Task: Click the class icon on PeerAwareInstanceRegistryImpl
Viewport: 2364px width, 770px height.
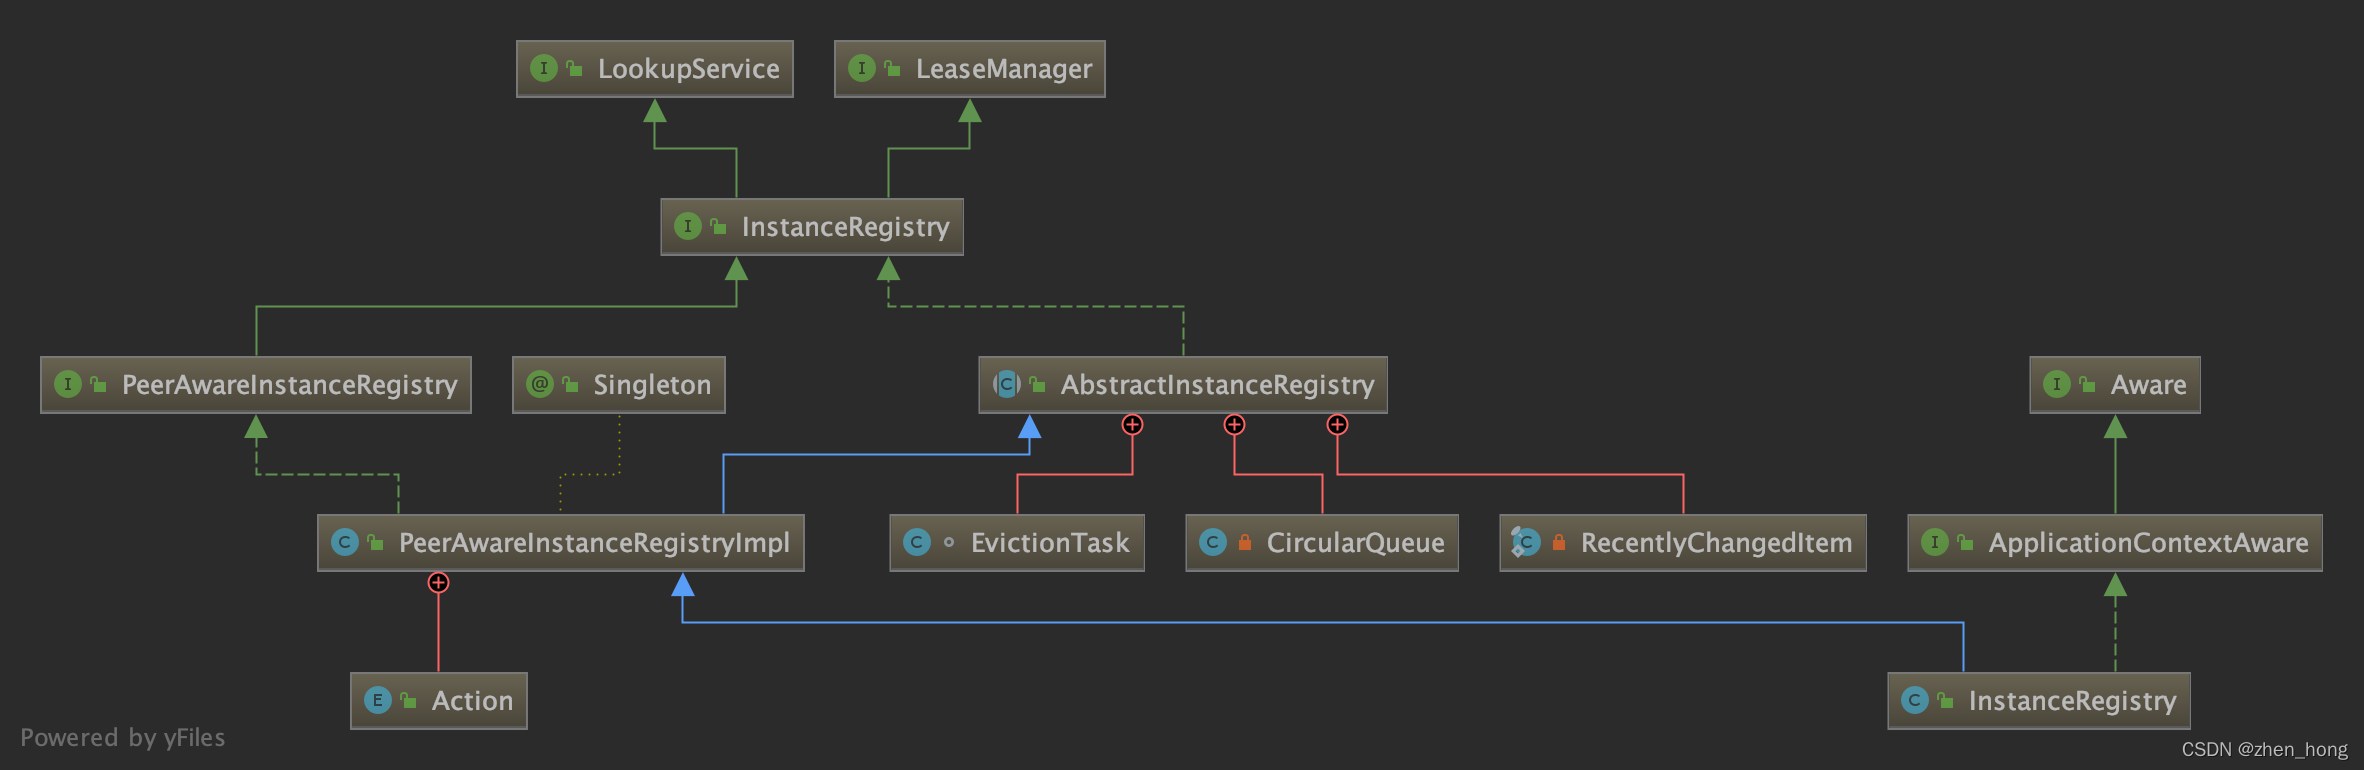Action: (x=344, y=542)
